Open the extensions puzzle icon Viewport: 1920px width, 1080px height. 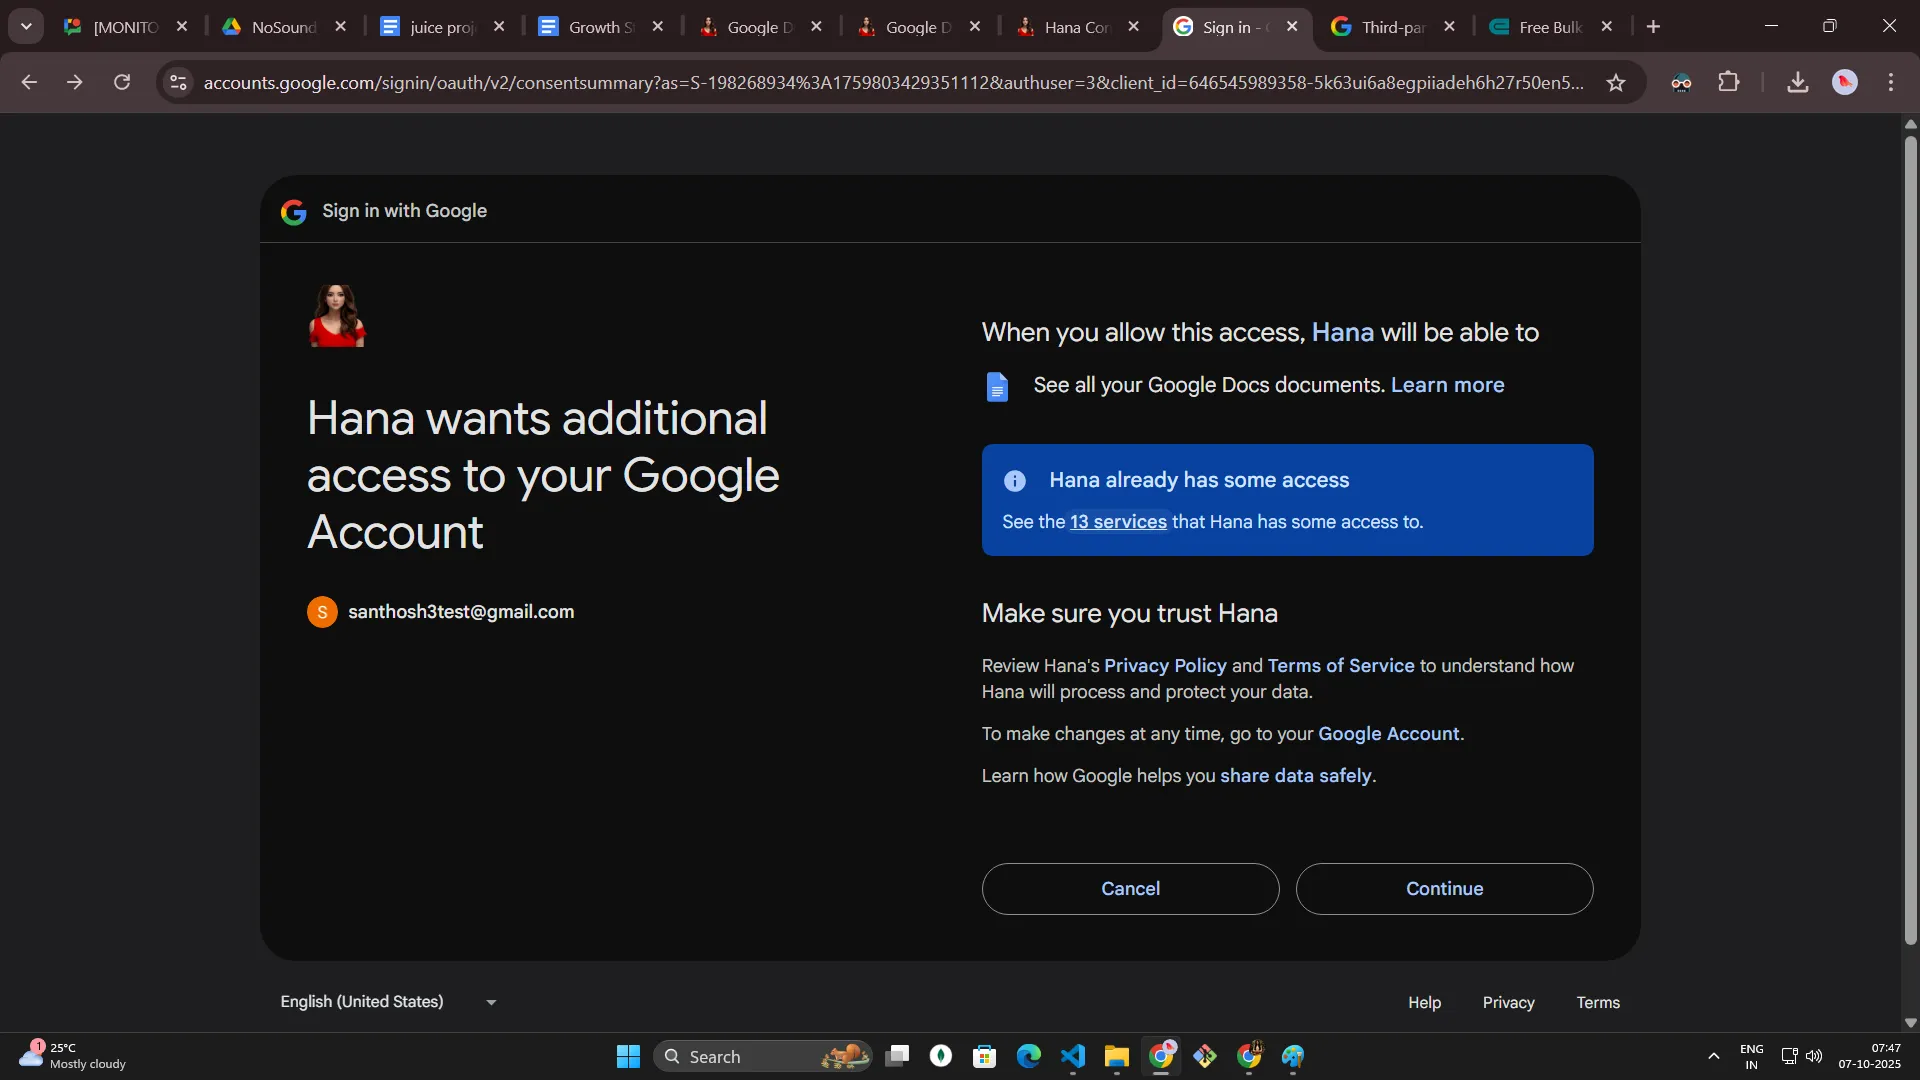[x=1729, y=82]
